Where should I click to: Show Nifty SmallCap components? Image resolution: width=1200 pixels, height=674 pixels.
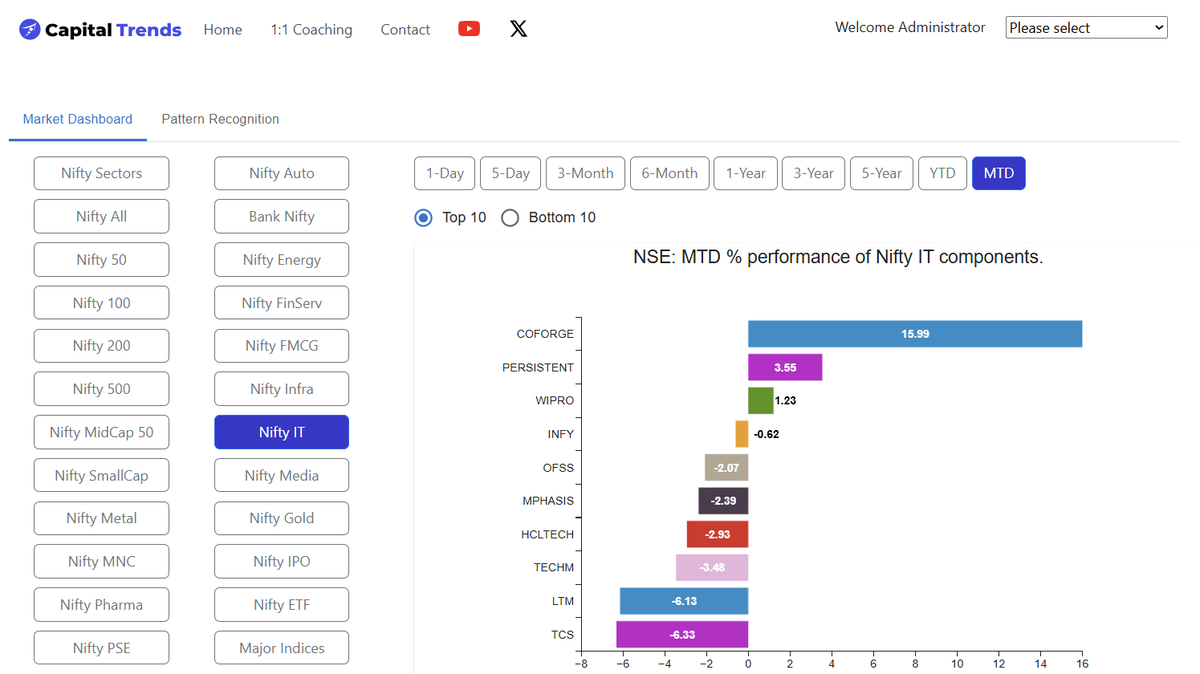[x=101, y=475]
